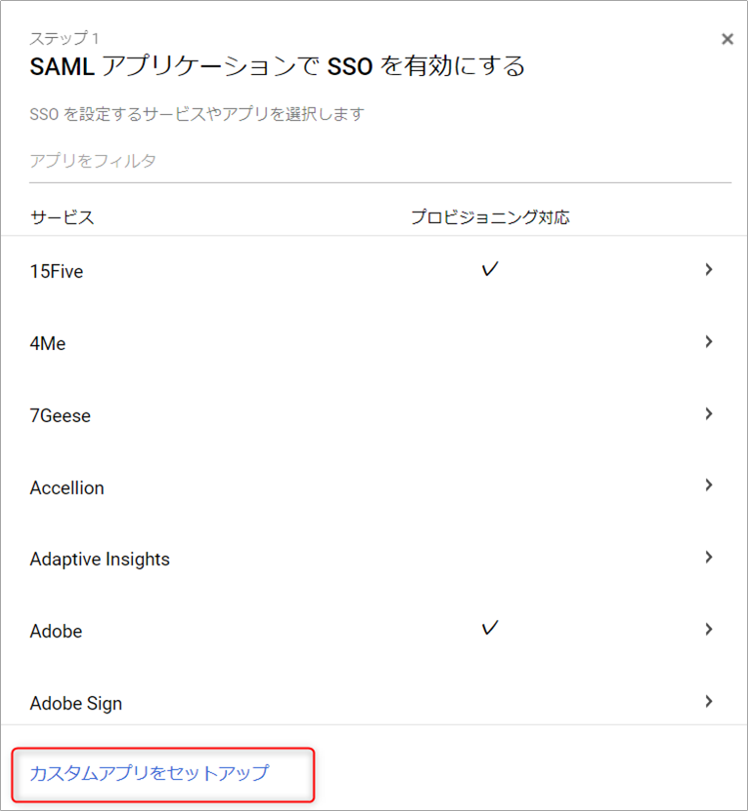Screen dimensions: 748x811
Task: Pick the Accellion service name
Action: 67,488
